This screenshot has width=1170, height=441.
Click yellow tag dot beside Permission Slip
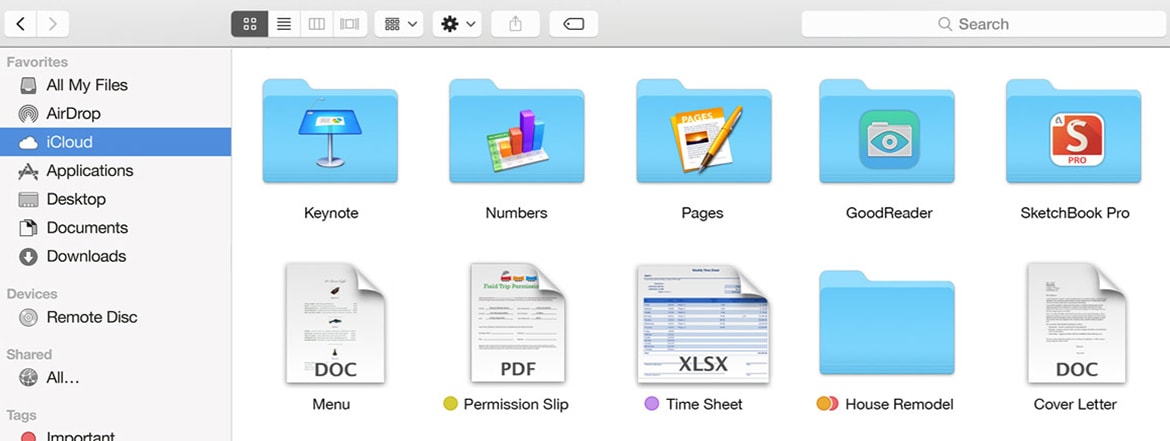click(450, 404)
